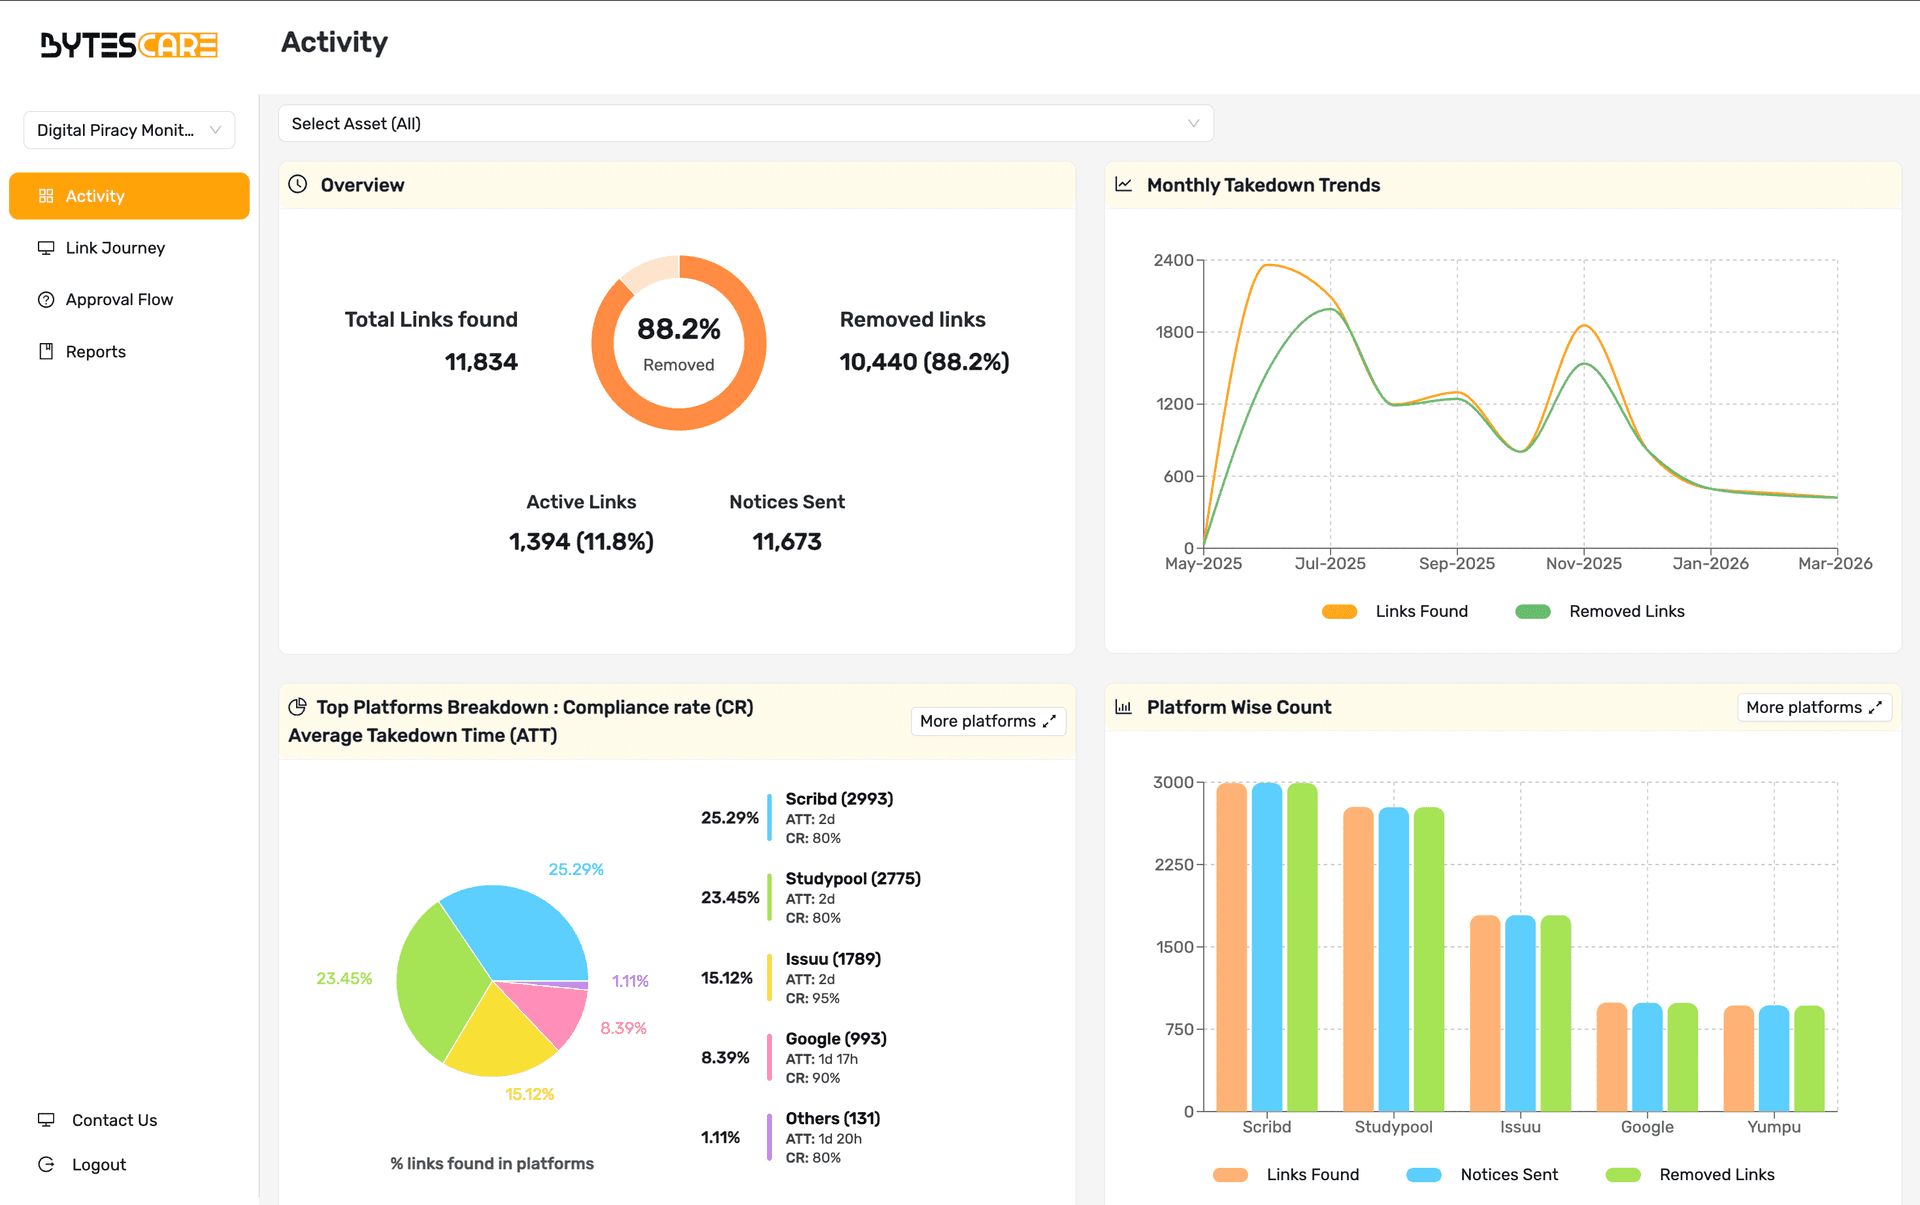The width and height of the screenshot is (1920, 1205).
Task: Open the Select Asset chevron arrow
Action: tap(1192, 123)
